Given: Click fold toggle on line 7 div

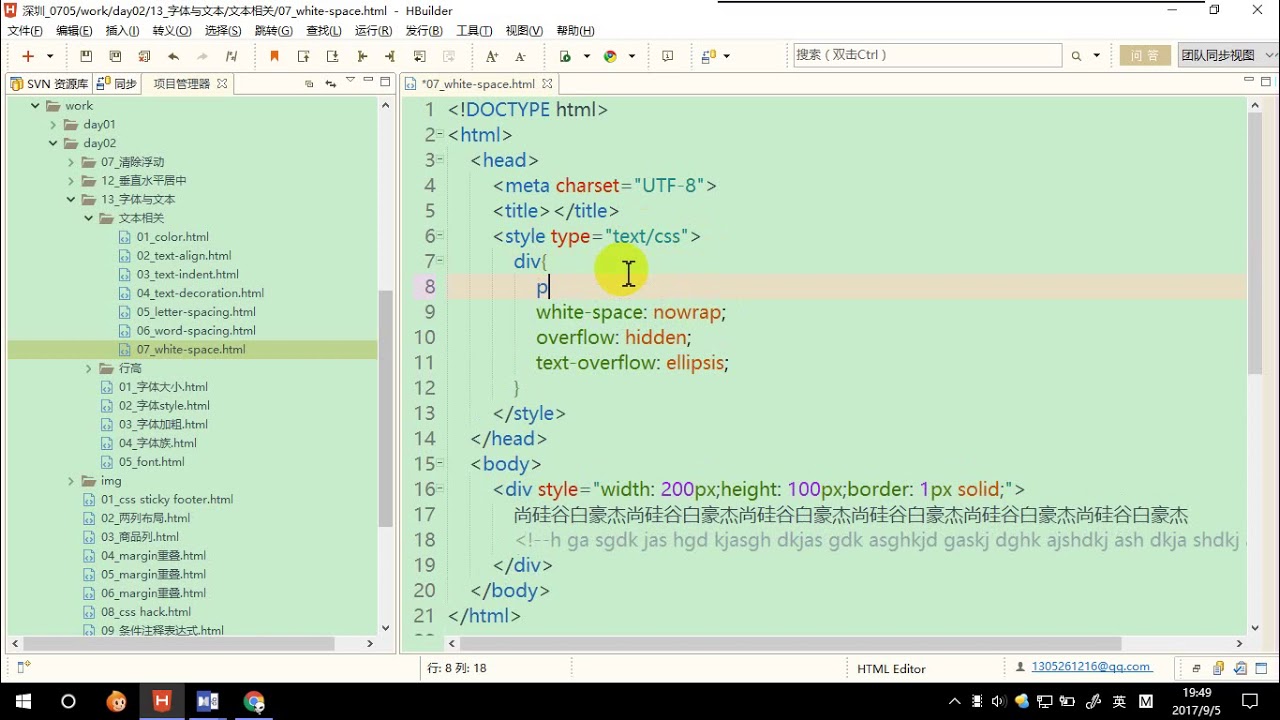Looking at the screenshot, I should click(x=441, y=261).
